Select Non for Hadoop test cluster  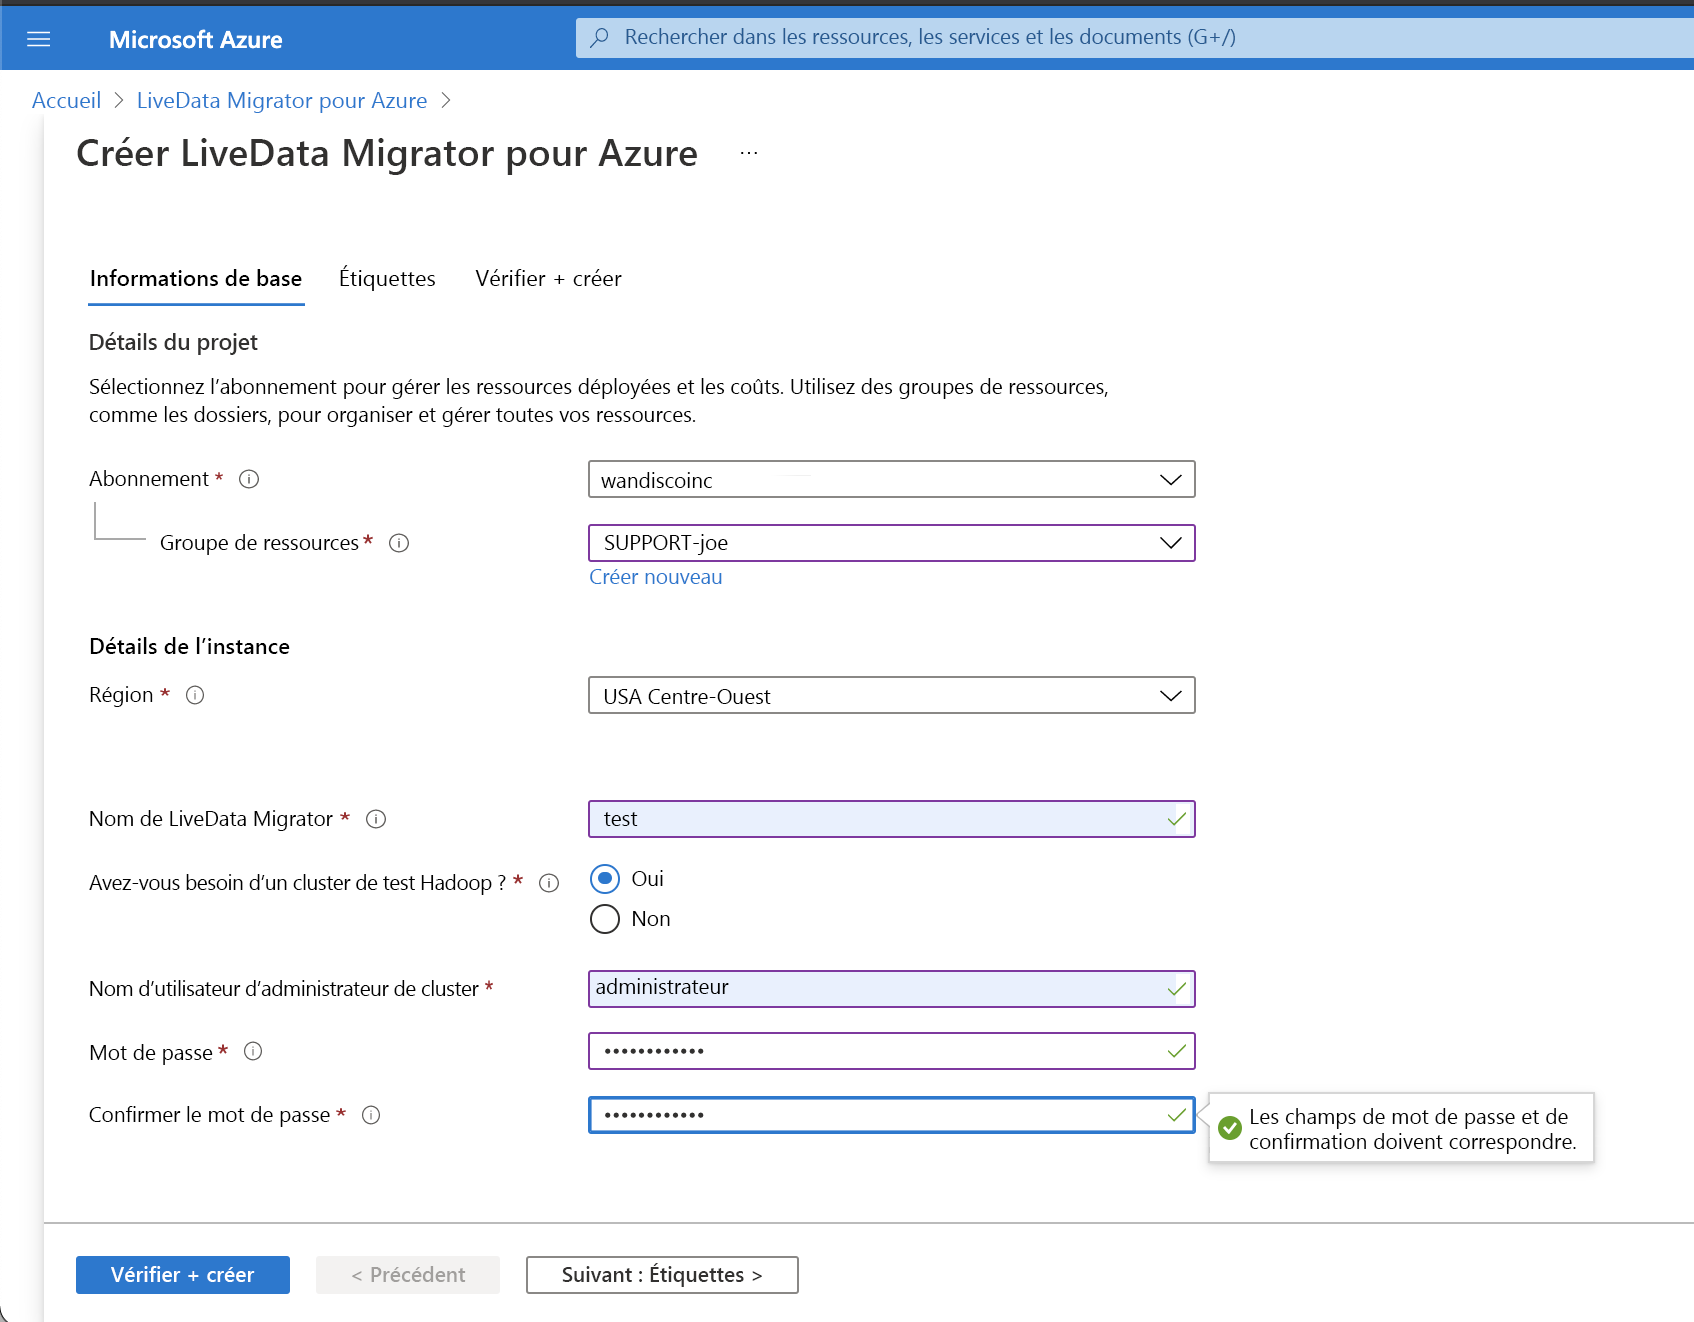click(605, 919)
